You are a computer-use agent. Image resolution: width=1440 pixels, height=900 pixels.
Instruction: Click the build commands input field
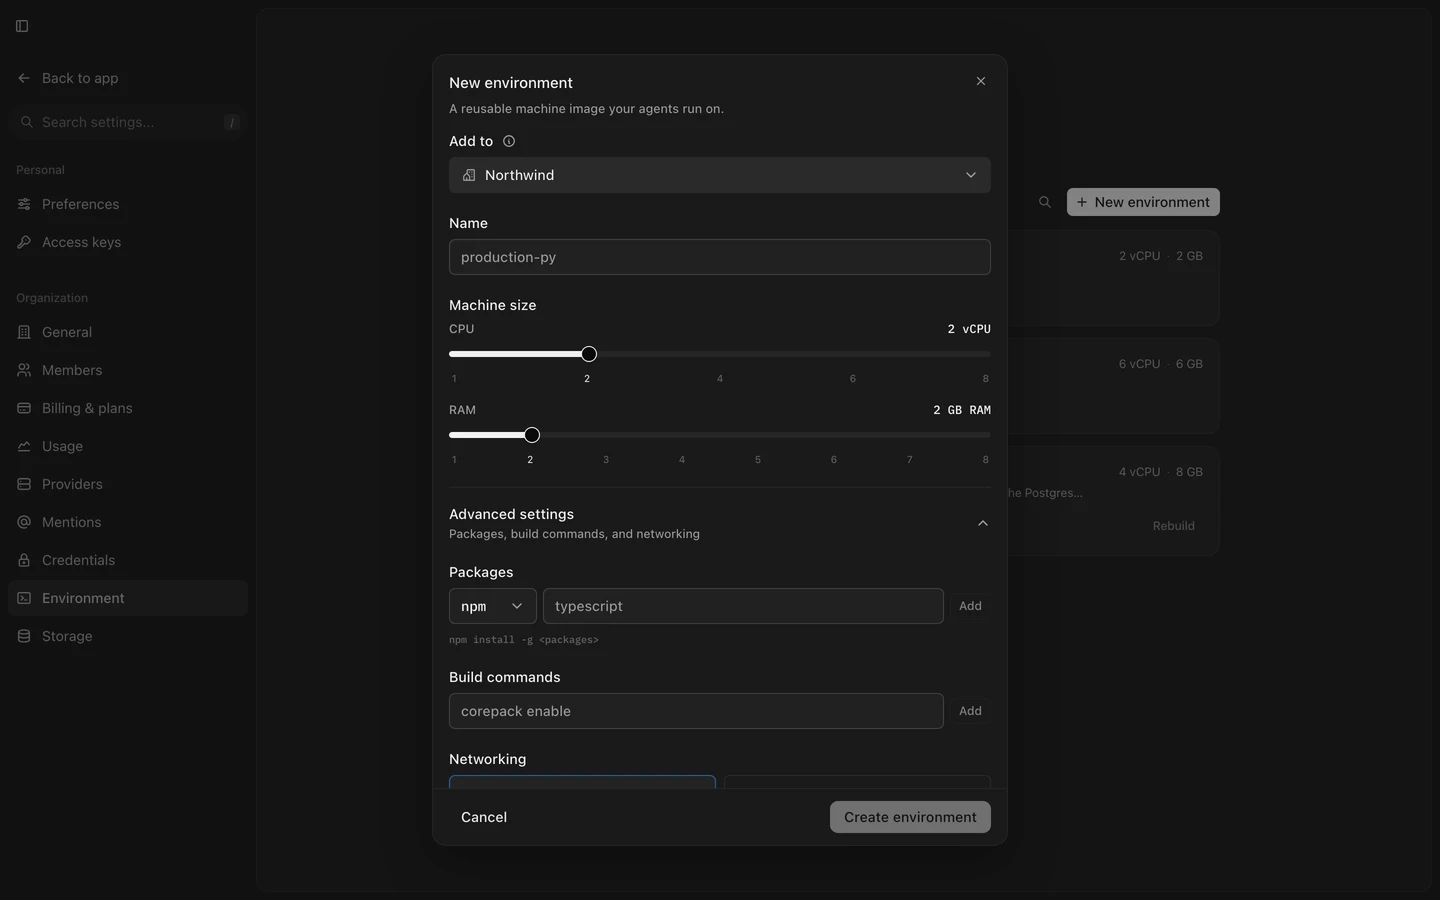tap(696, 711)
